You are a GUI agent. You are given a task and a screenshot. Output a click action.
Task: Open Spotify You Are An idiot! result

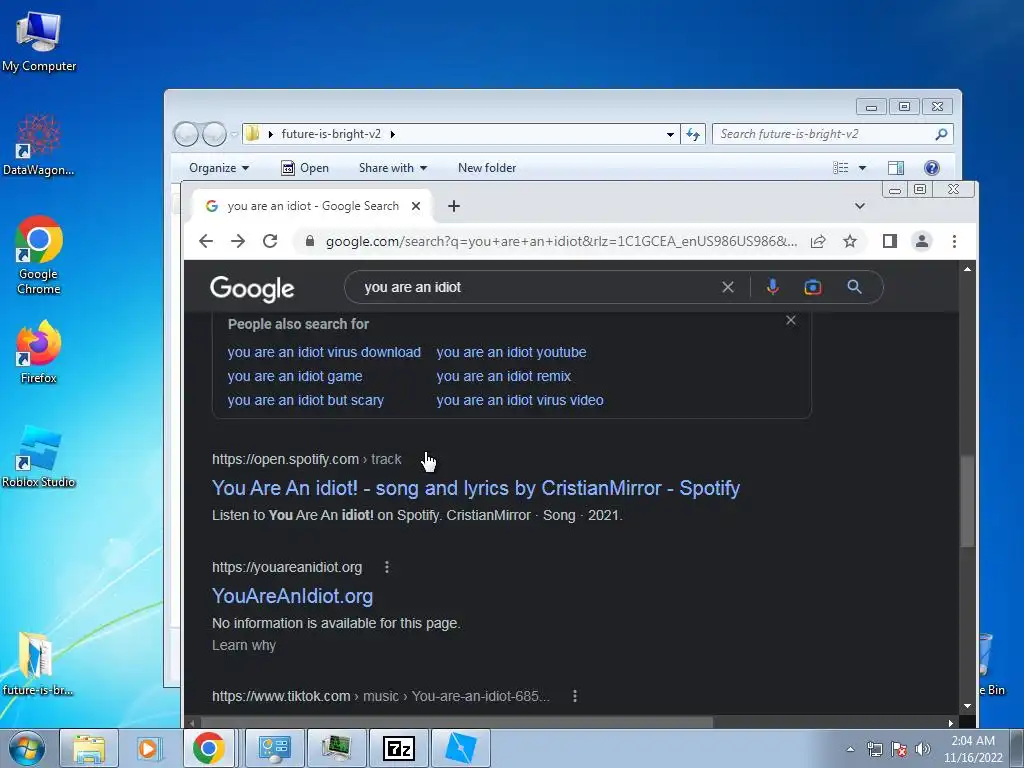(x=476, y=488)
